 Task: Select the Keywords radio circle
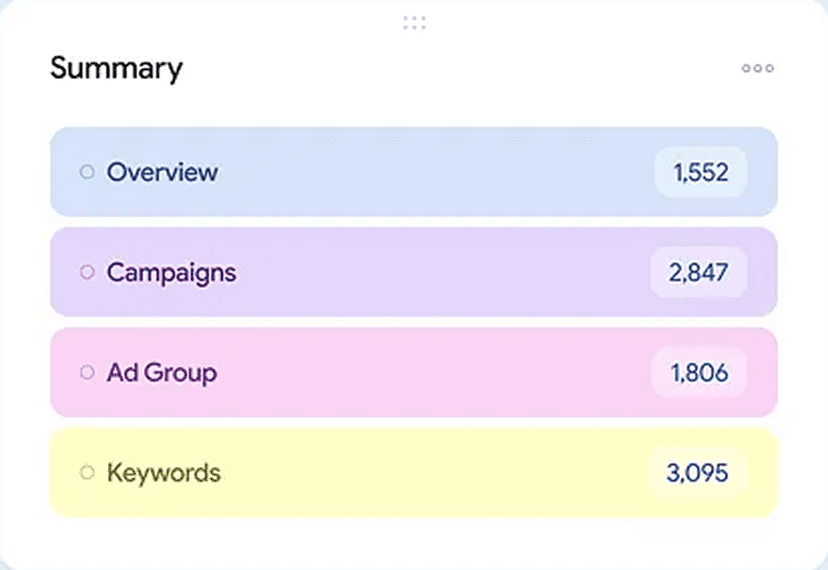click(87, 472)
